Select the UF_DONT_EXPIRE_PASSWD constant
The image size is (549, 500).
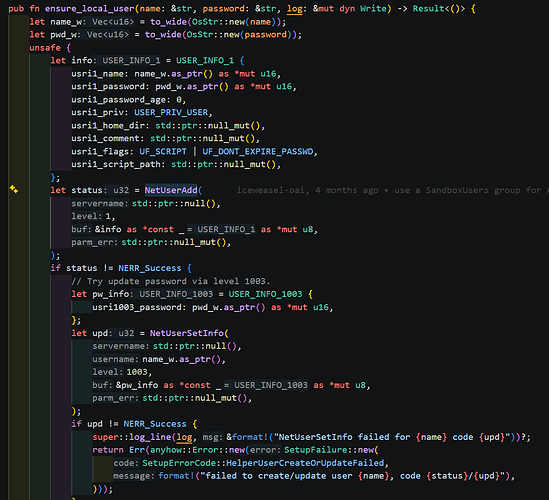click(x=257, y=152)
